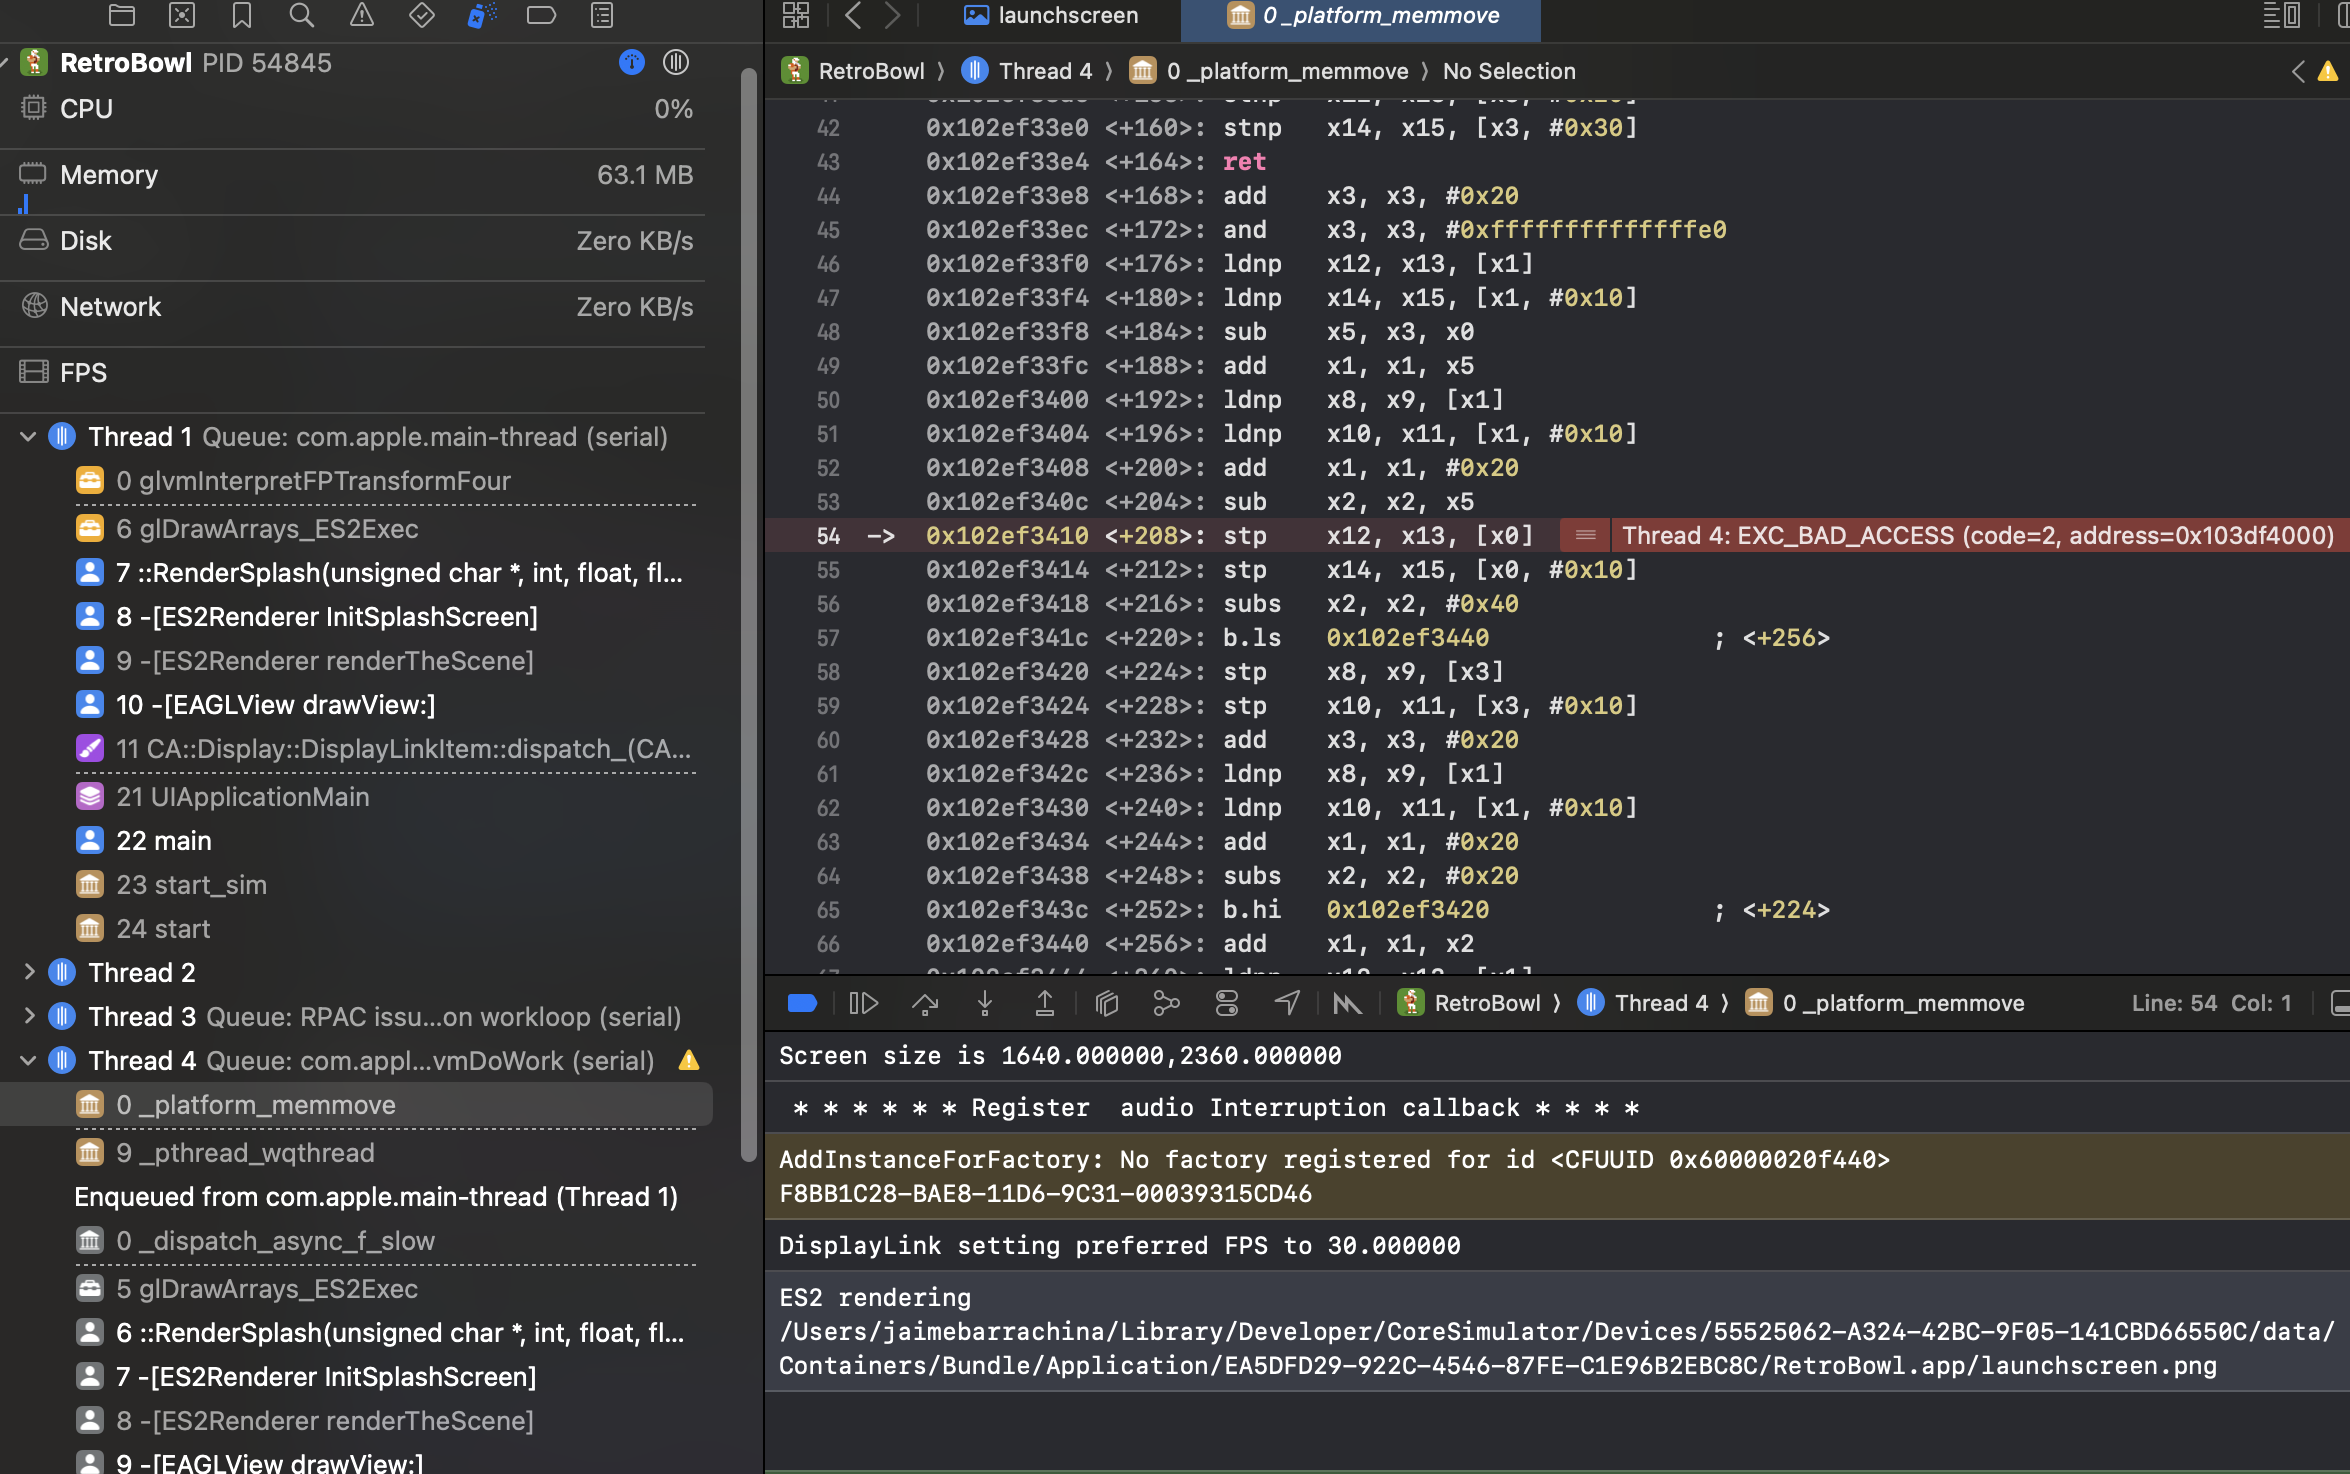
Task: Click the Debug View Hierarchy icon
Action: coord(1106,1003)
